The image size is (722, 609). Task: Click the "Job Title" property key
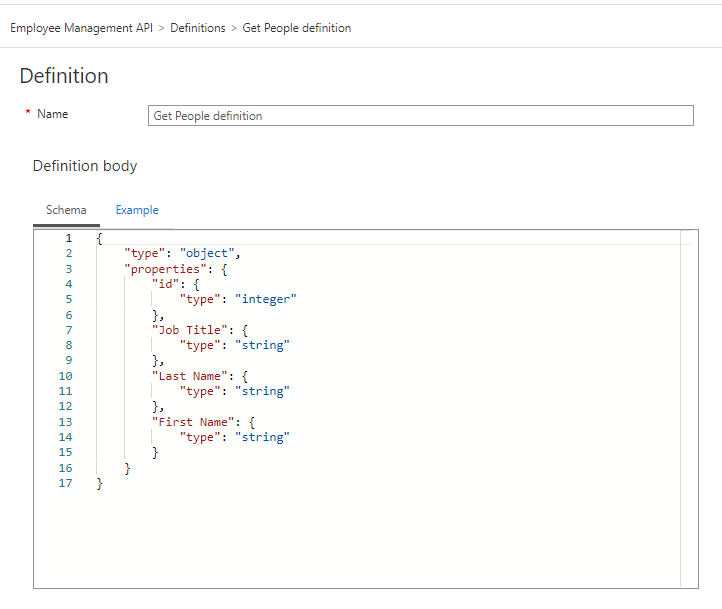pos(195,330)
